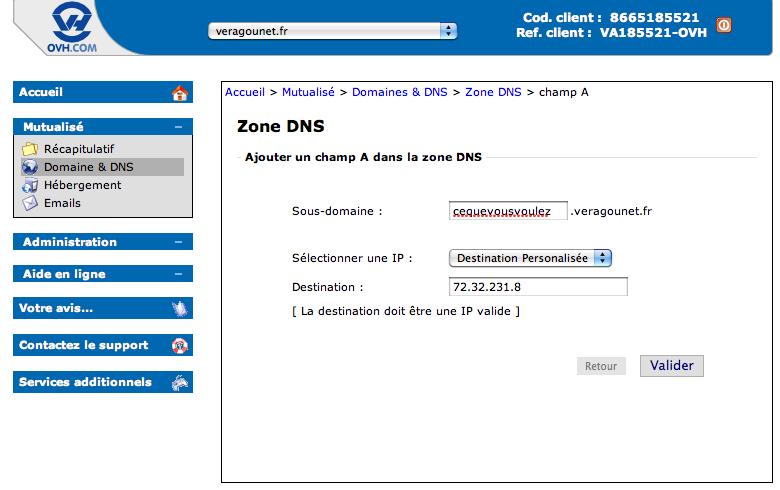780x490 pixels.
Task: Click the hosting icon beside Hébergement
Action: (30, 185)
